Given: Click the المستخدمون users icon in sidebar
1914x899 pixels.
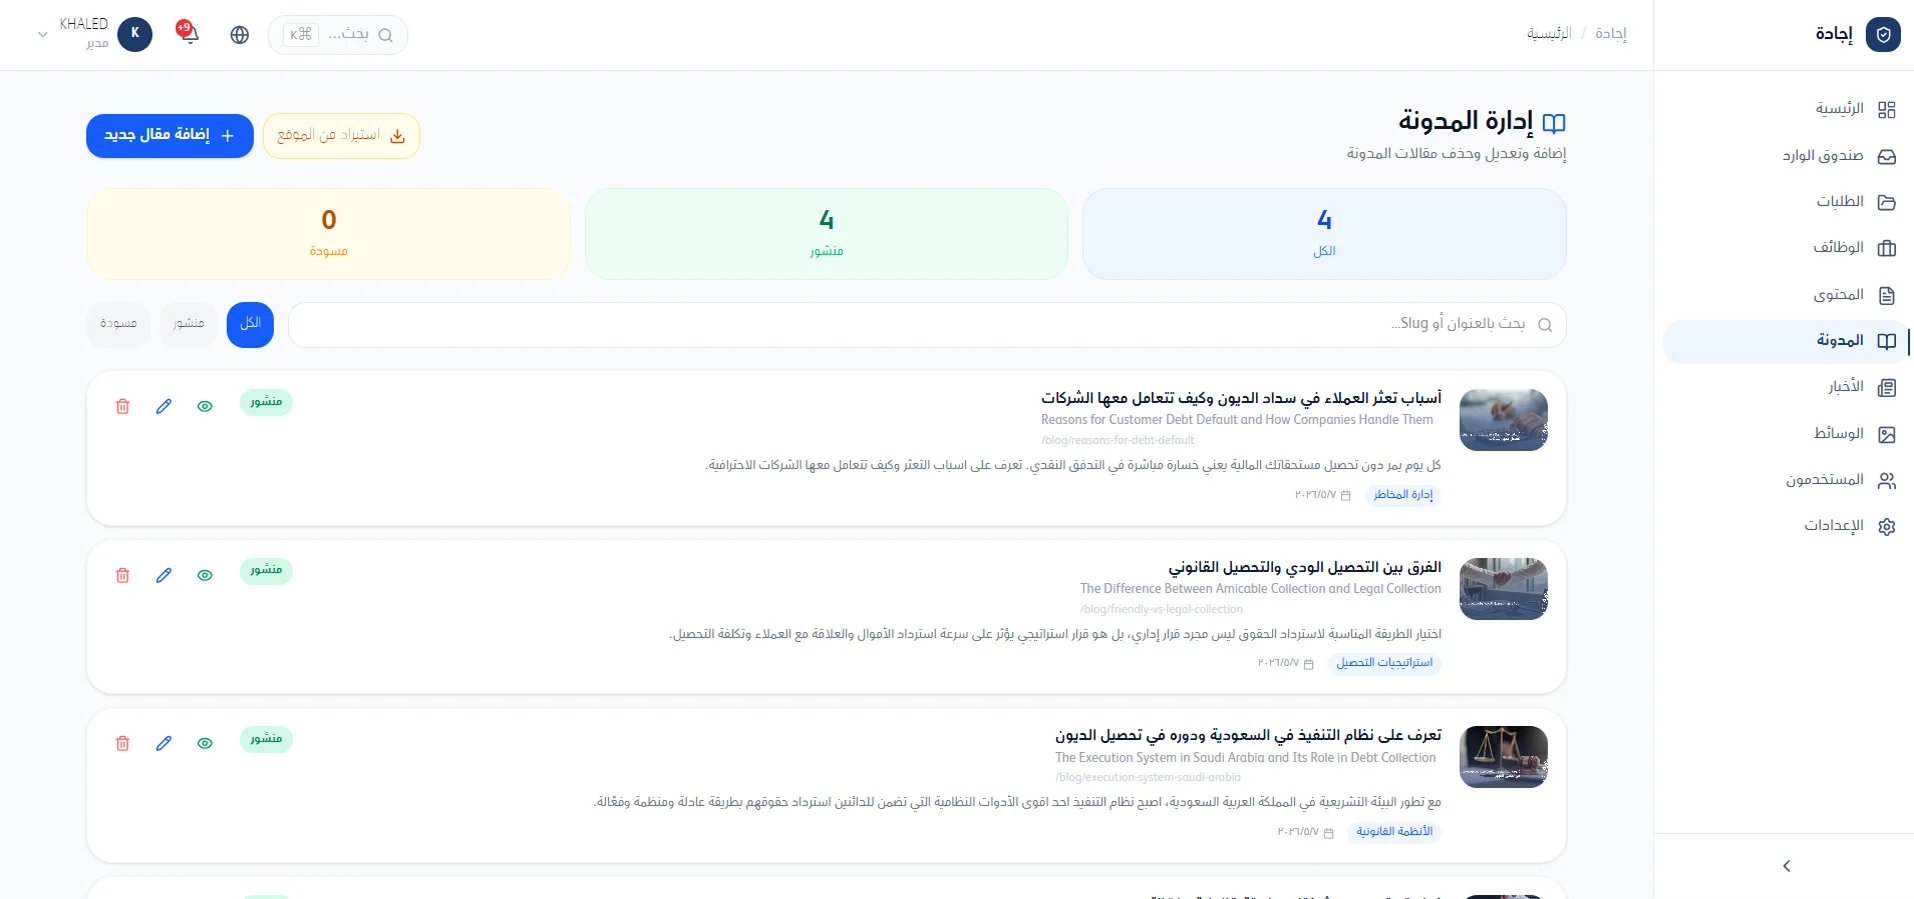Looking at the screenshot, I should click(1887, 480).
